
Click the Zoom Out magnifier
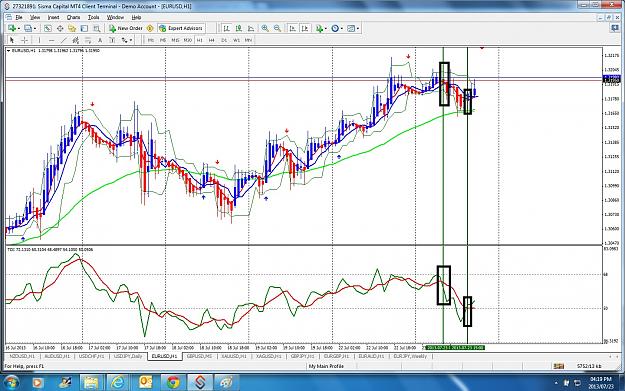click(x=277, y=28)
